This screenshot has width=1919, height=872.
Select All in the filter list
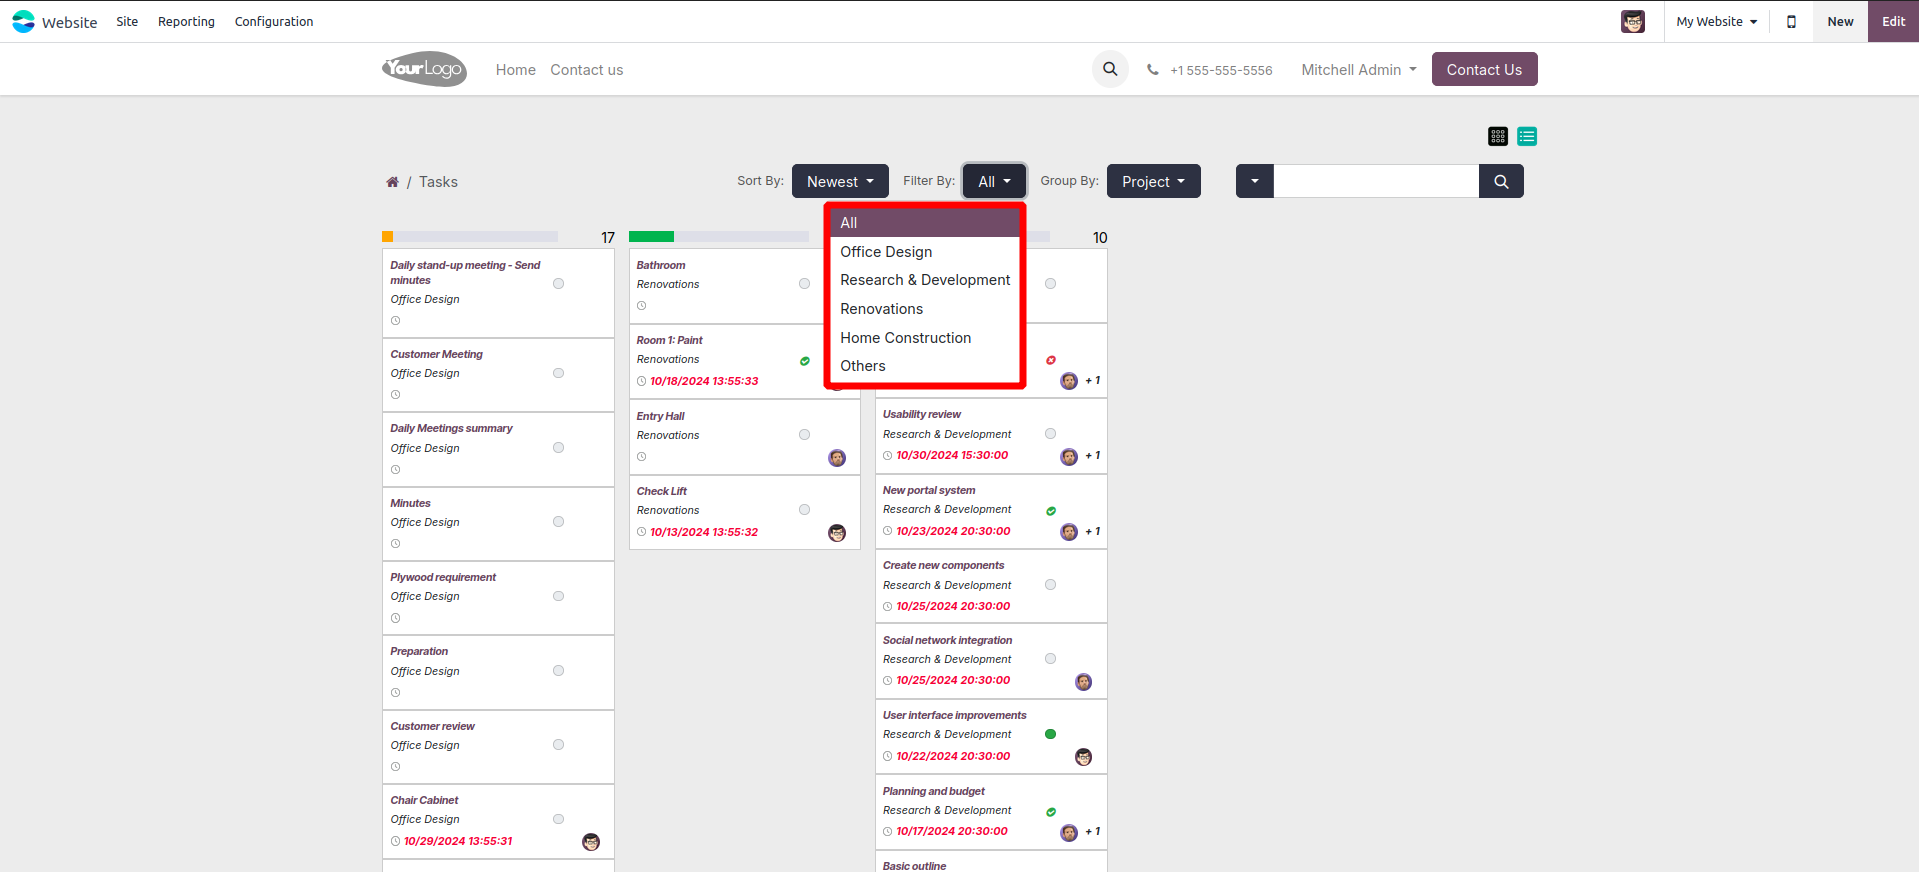coord(925,223)
